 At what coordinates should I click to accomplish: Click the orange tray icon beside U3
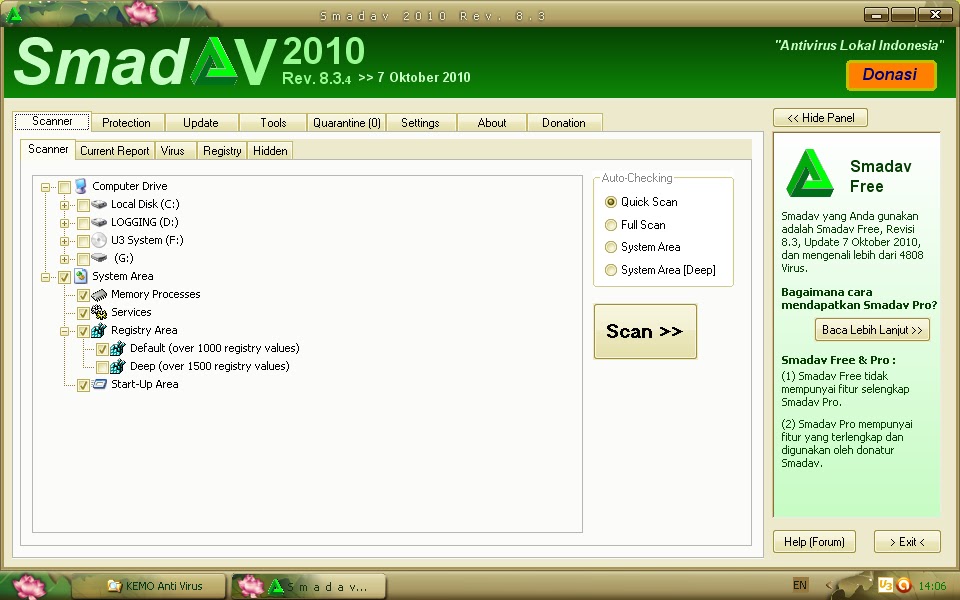[904, 585]
